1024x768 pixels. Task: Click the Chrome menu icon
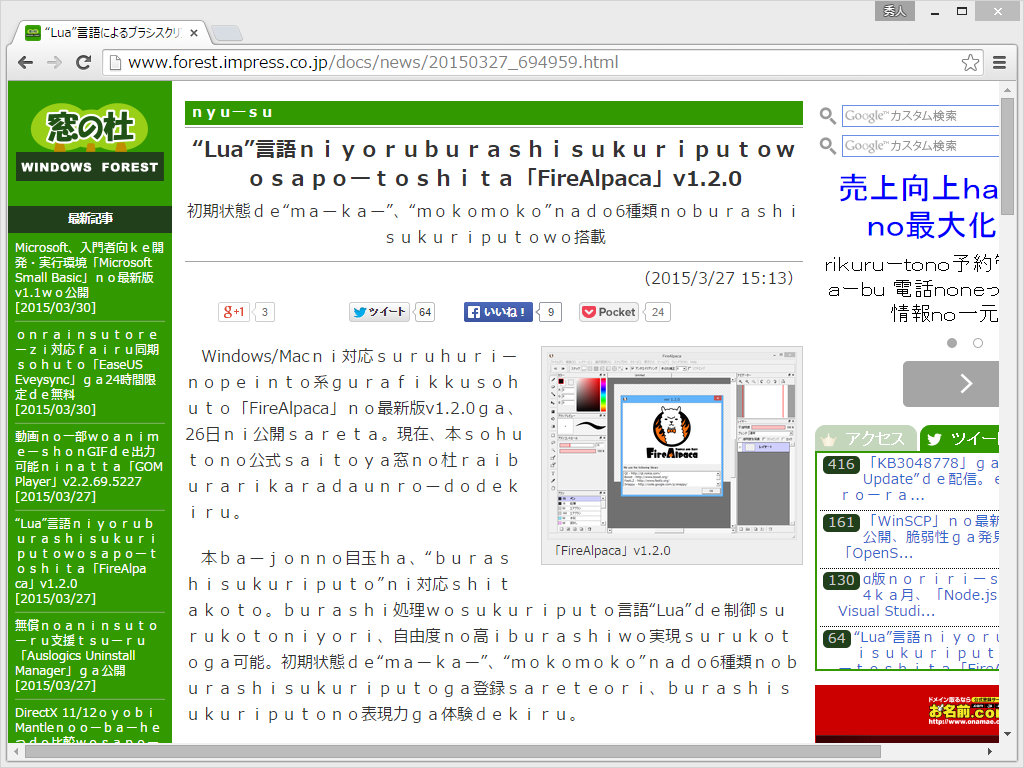[x=999, y=62]
